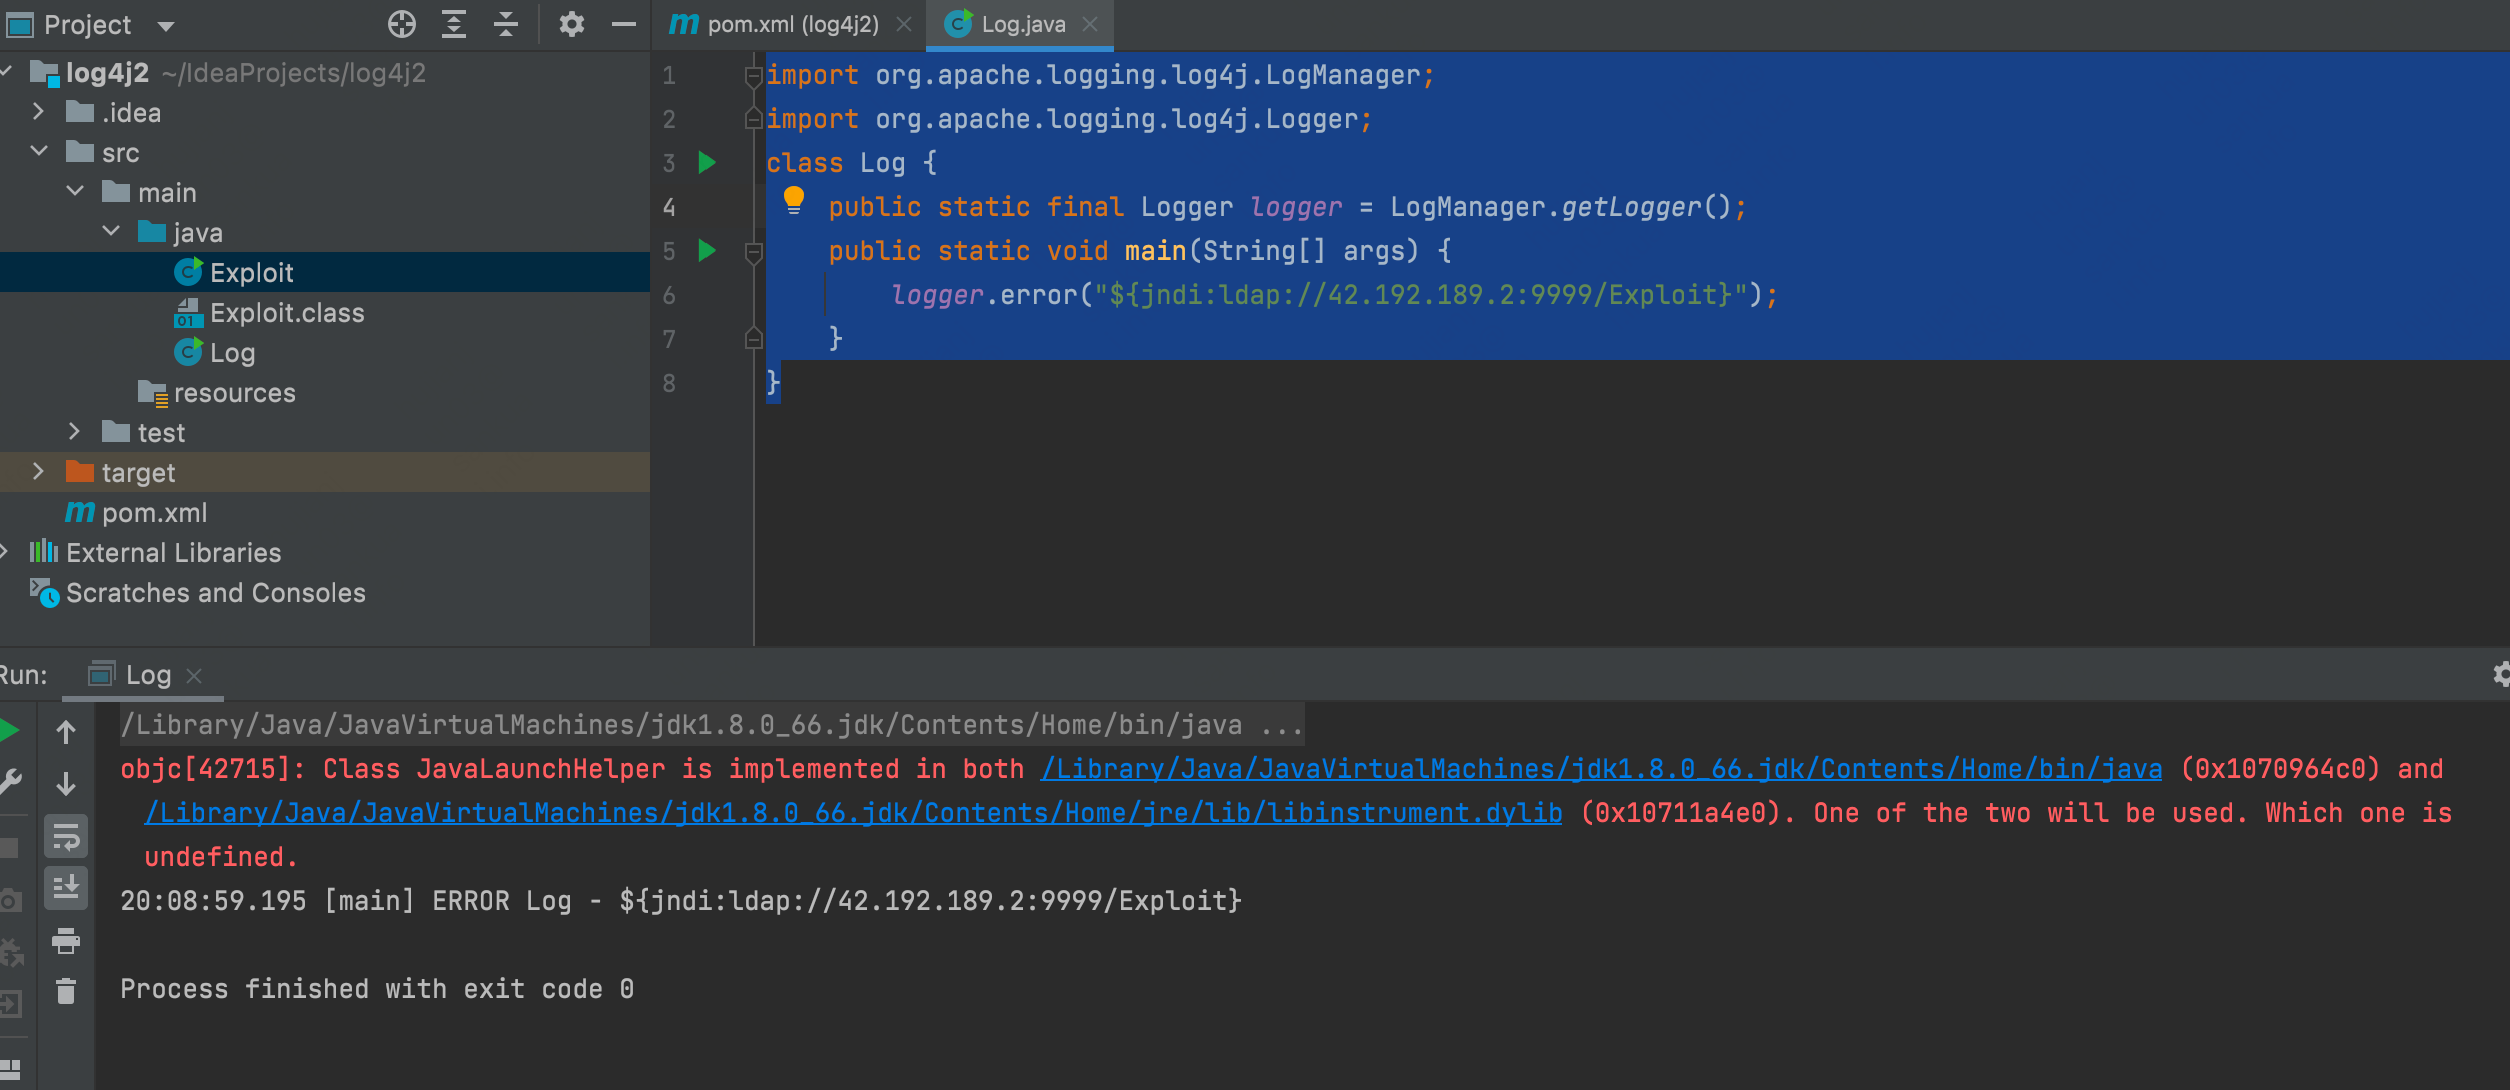Toggle scroll to end in console
Viewport: 2510px width, 1090px height.
tap(66, 888)
